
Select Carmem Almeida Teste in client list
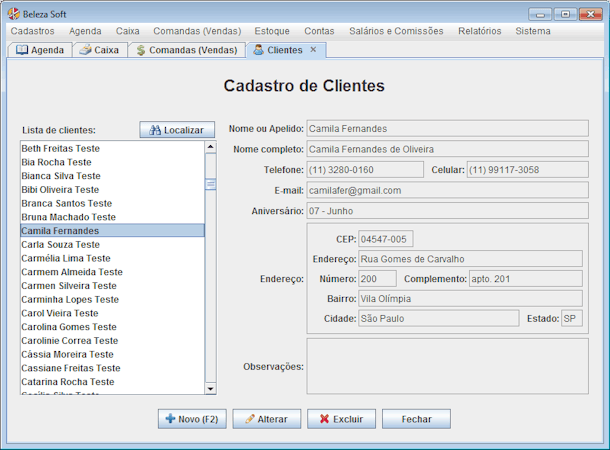[x=112, y=272]
